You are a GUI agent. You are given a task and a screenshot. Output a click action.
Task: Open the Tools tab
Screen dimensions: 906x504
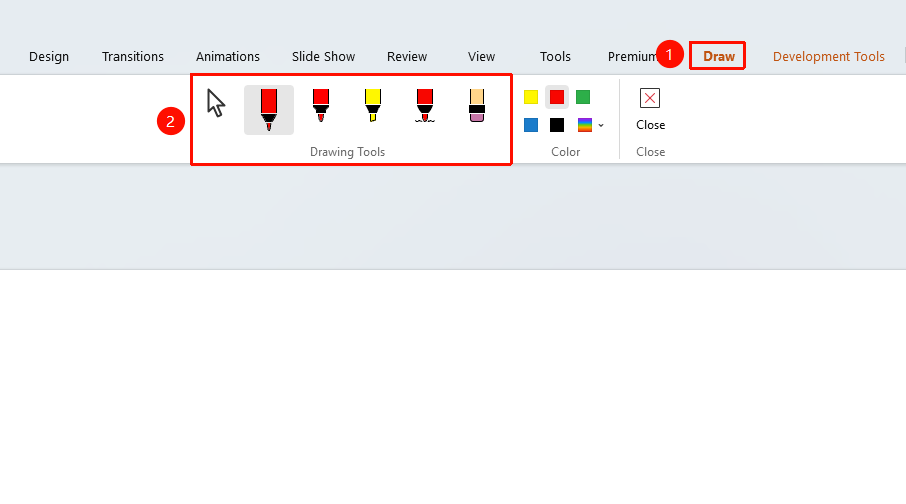click(555, 57)
